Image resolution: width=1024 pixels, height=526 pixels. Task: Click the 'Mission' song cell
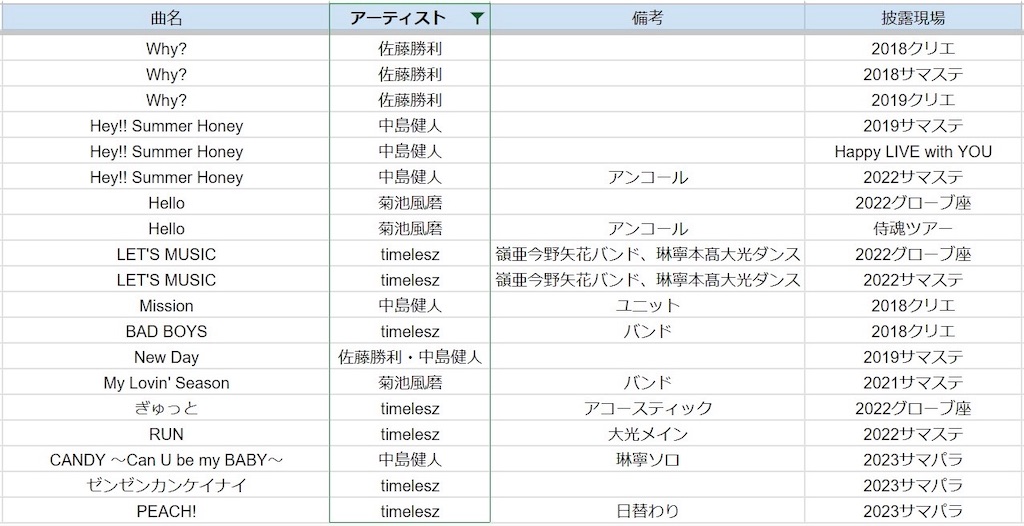click(166, 306)
